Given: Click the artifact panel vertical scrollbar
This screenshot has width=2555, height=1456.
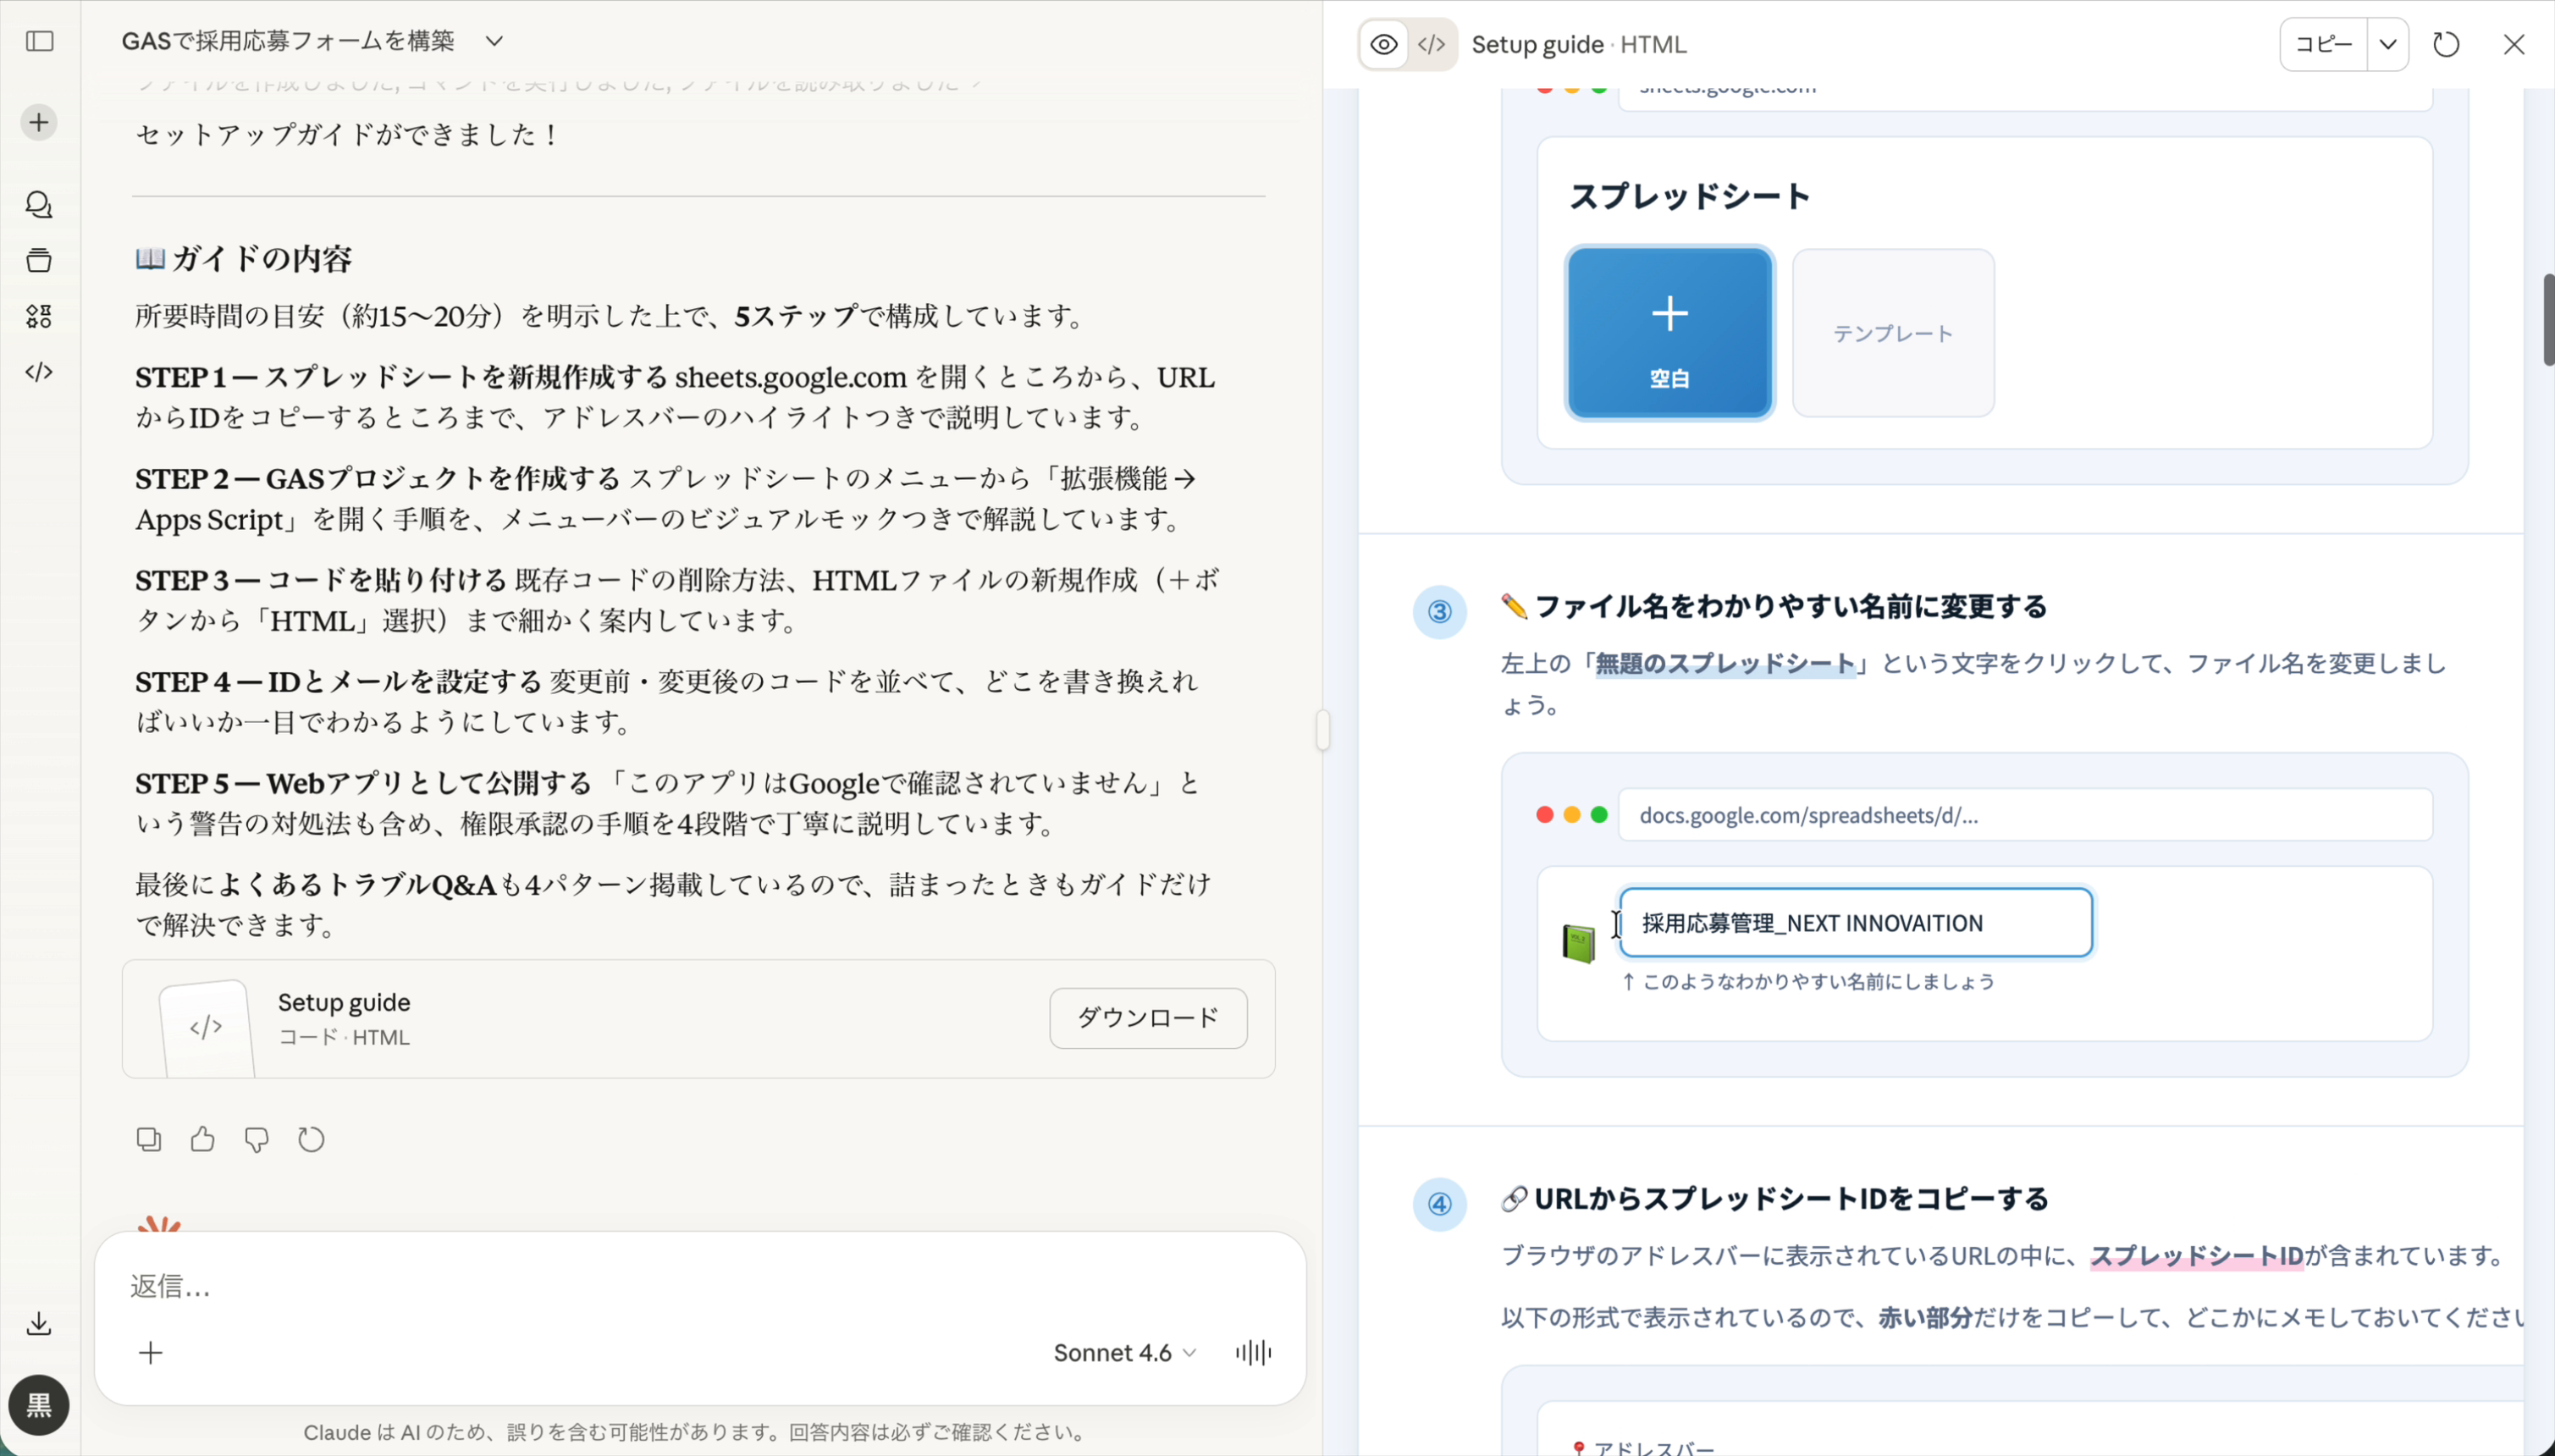Looking at the screenshot, I should click(x=2548, y=320).
